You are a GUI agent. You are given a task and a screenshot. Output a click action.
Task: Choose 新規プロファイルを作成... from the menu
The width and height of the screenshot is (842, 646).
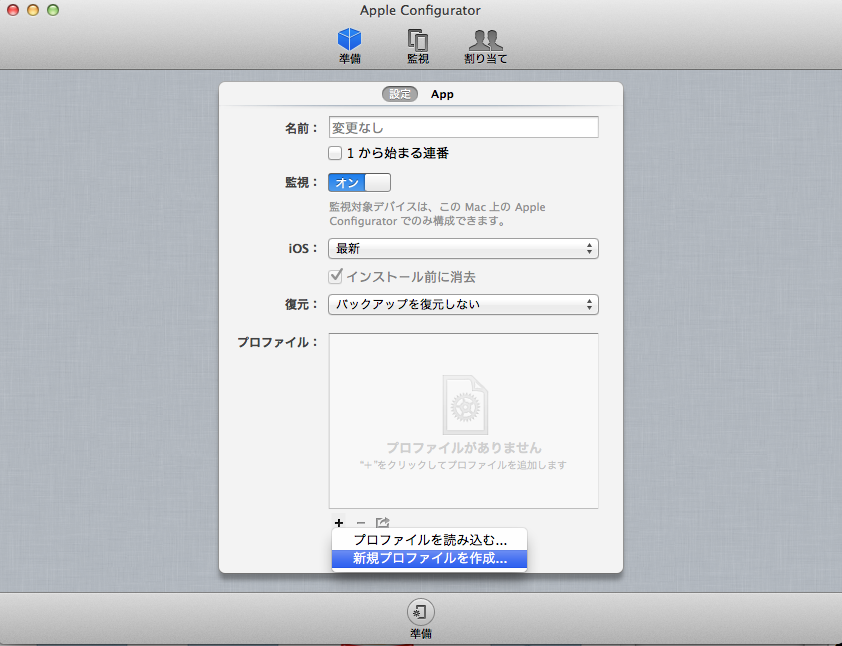tap(430, 558)
